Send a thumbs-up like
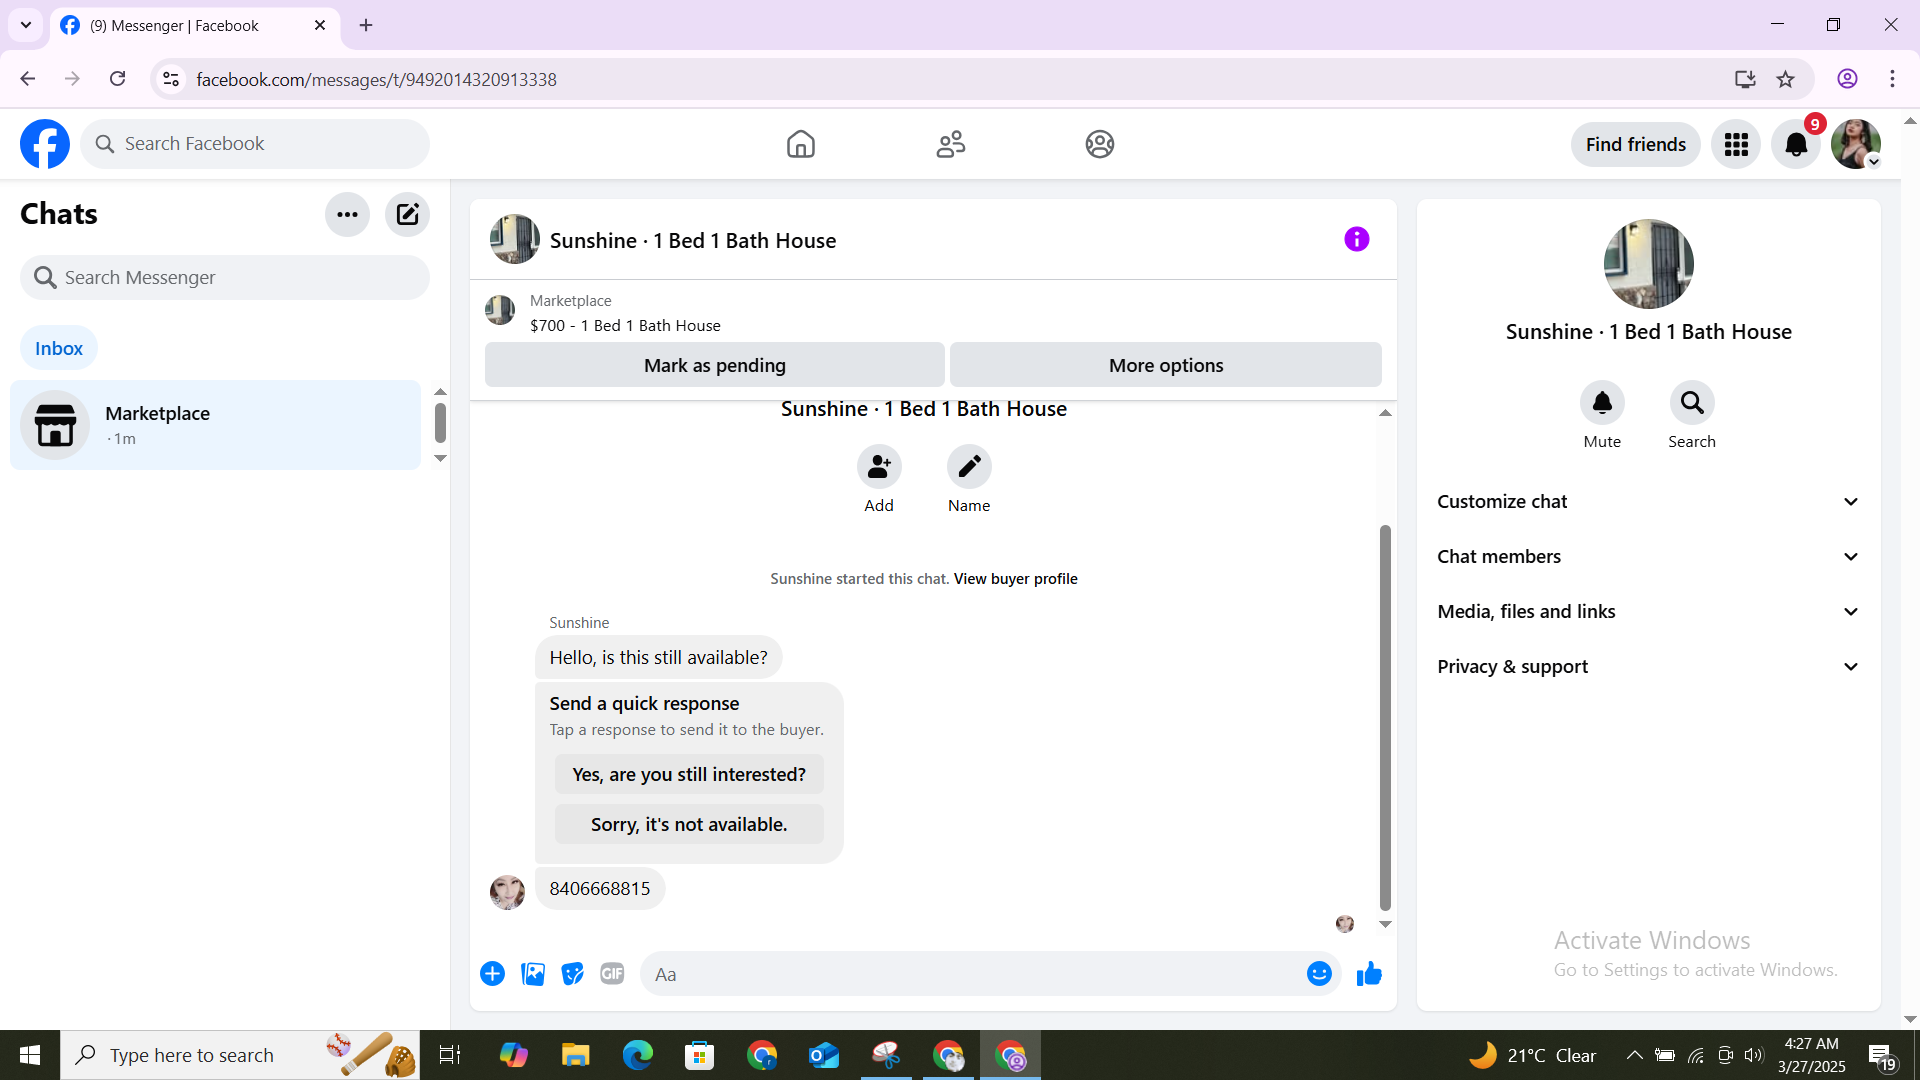This screenshot has width=1920, height=1080. click(x=1369, y=974)
